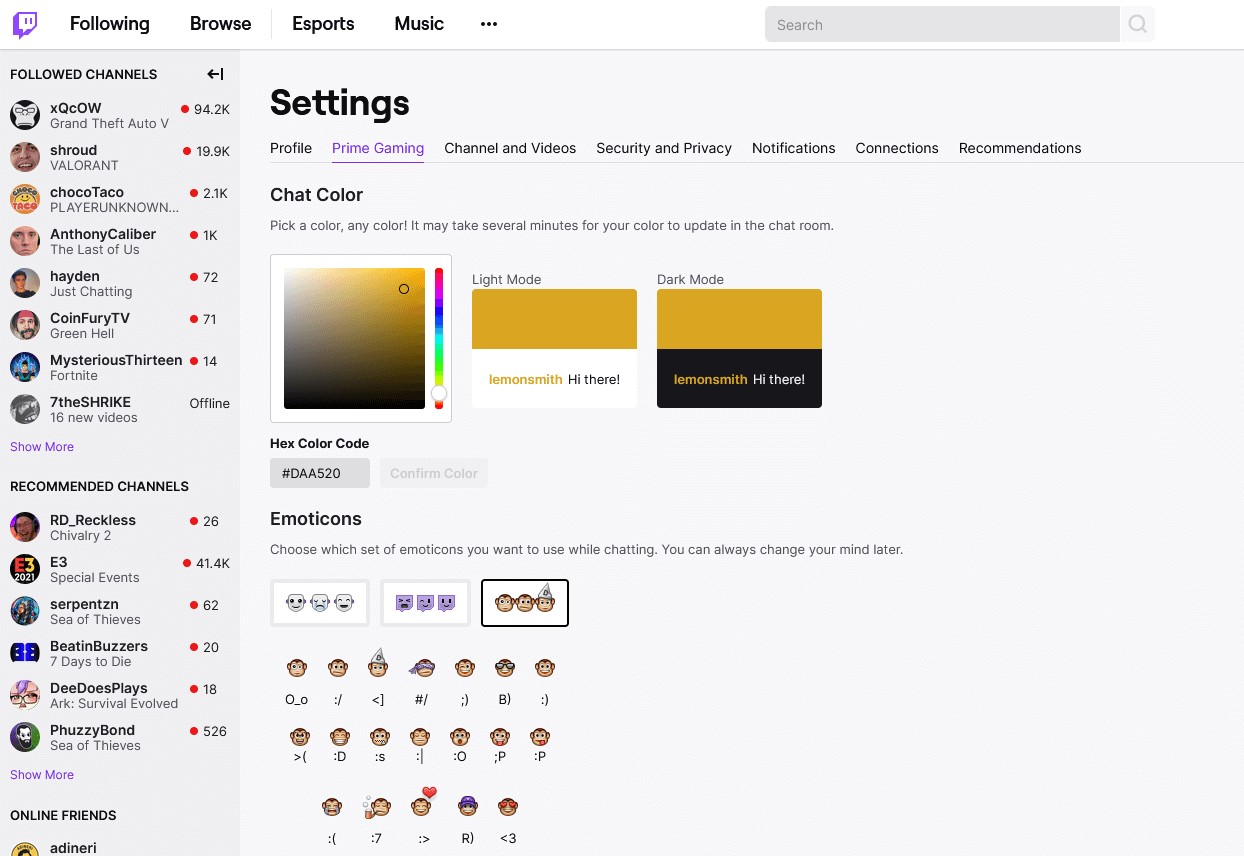
Task: Click the :P tongue monkey emoticon
Action: pos(541,738)
